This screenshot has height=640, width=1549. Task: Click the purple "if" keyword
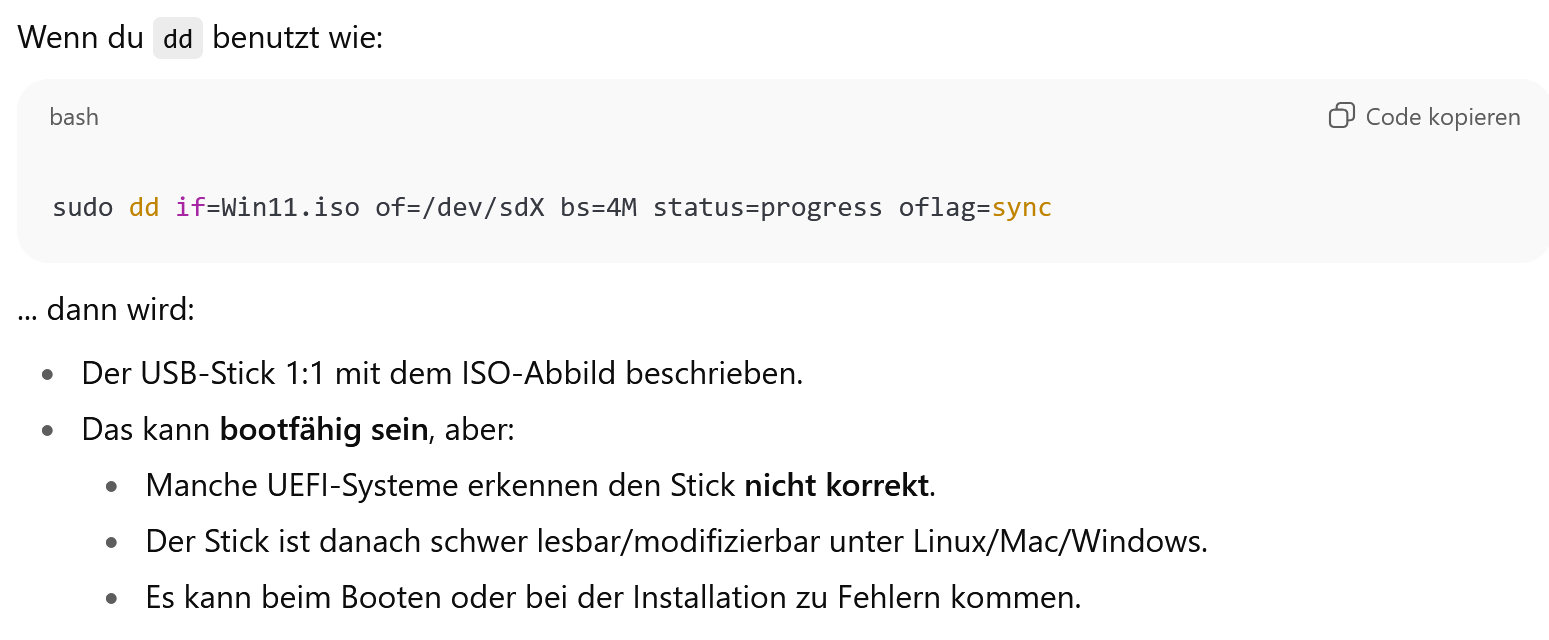coord(190,208)
